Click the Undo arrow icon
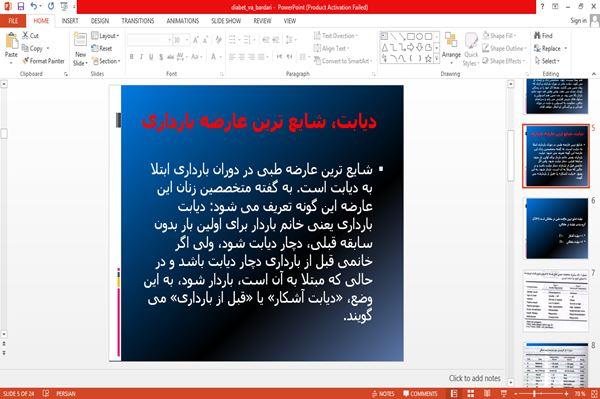This screenshot has width=600, height=399. point(34,6)
